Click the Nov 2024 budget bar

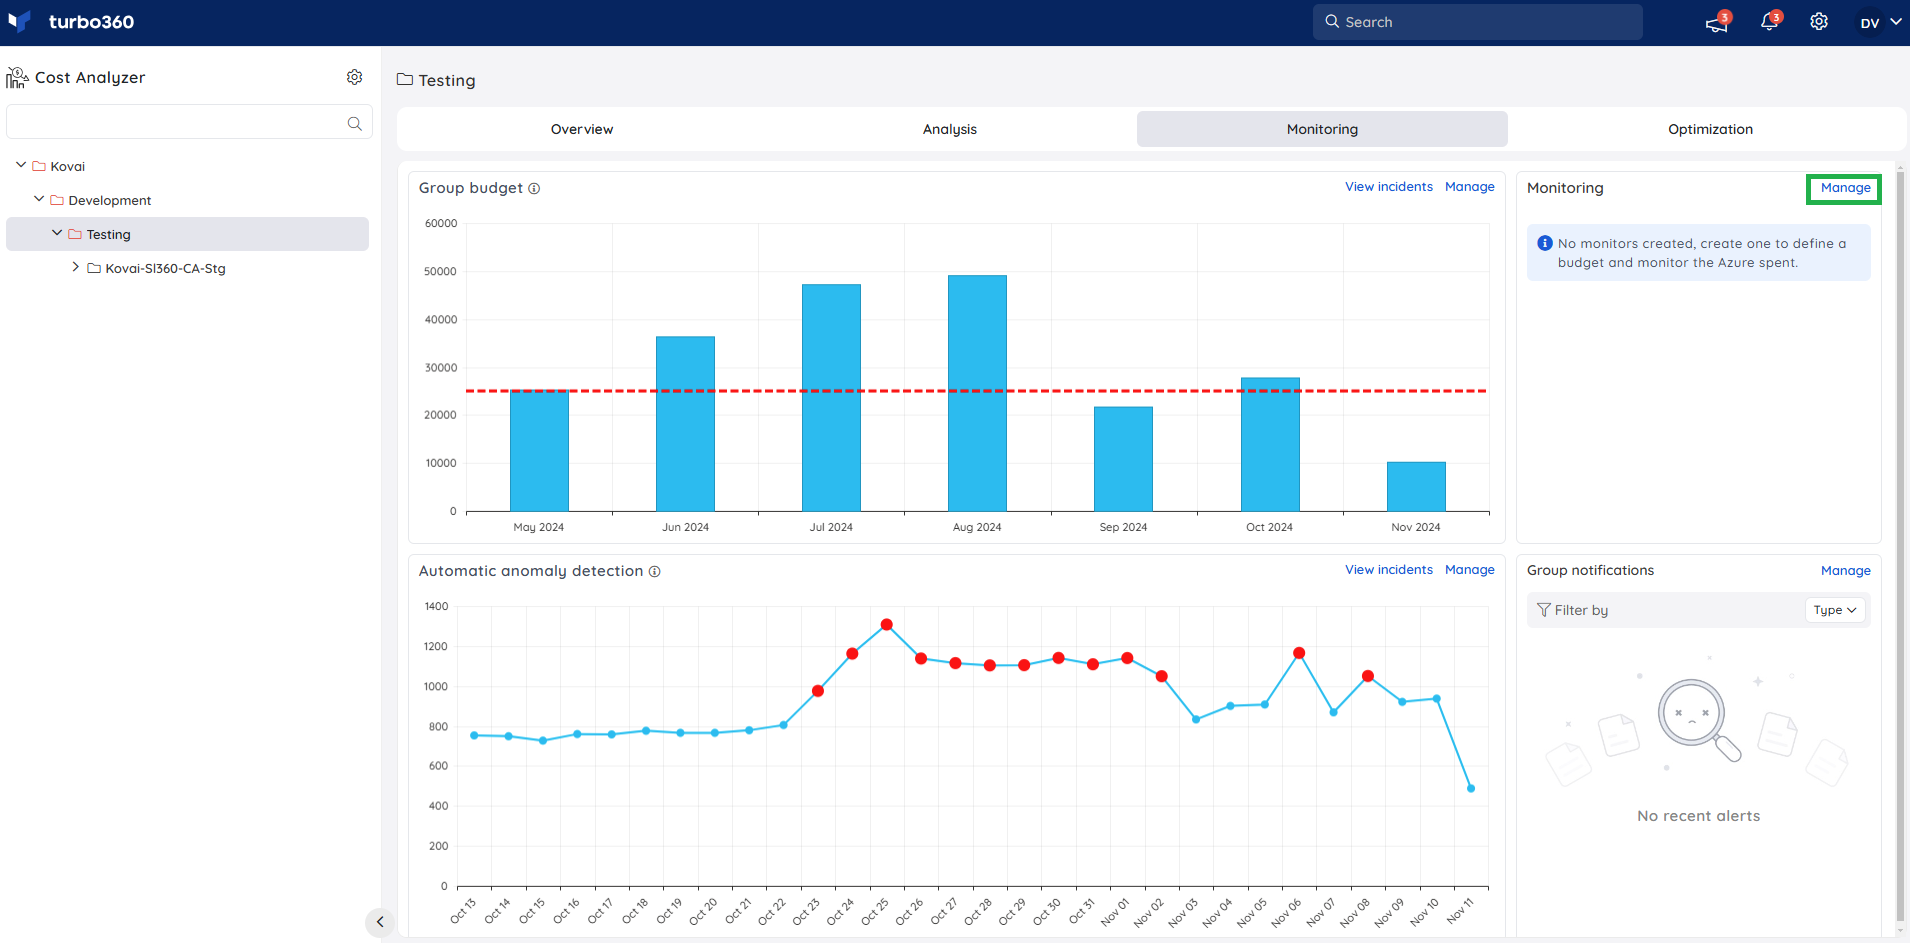(x=1416, y=487)
